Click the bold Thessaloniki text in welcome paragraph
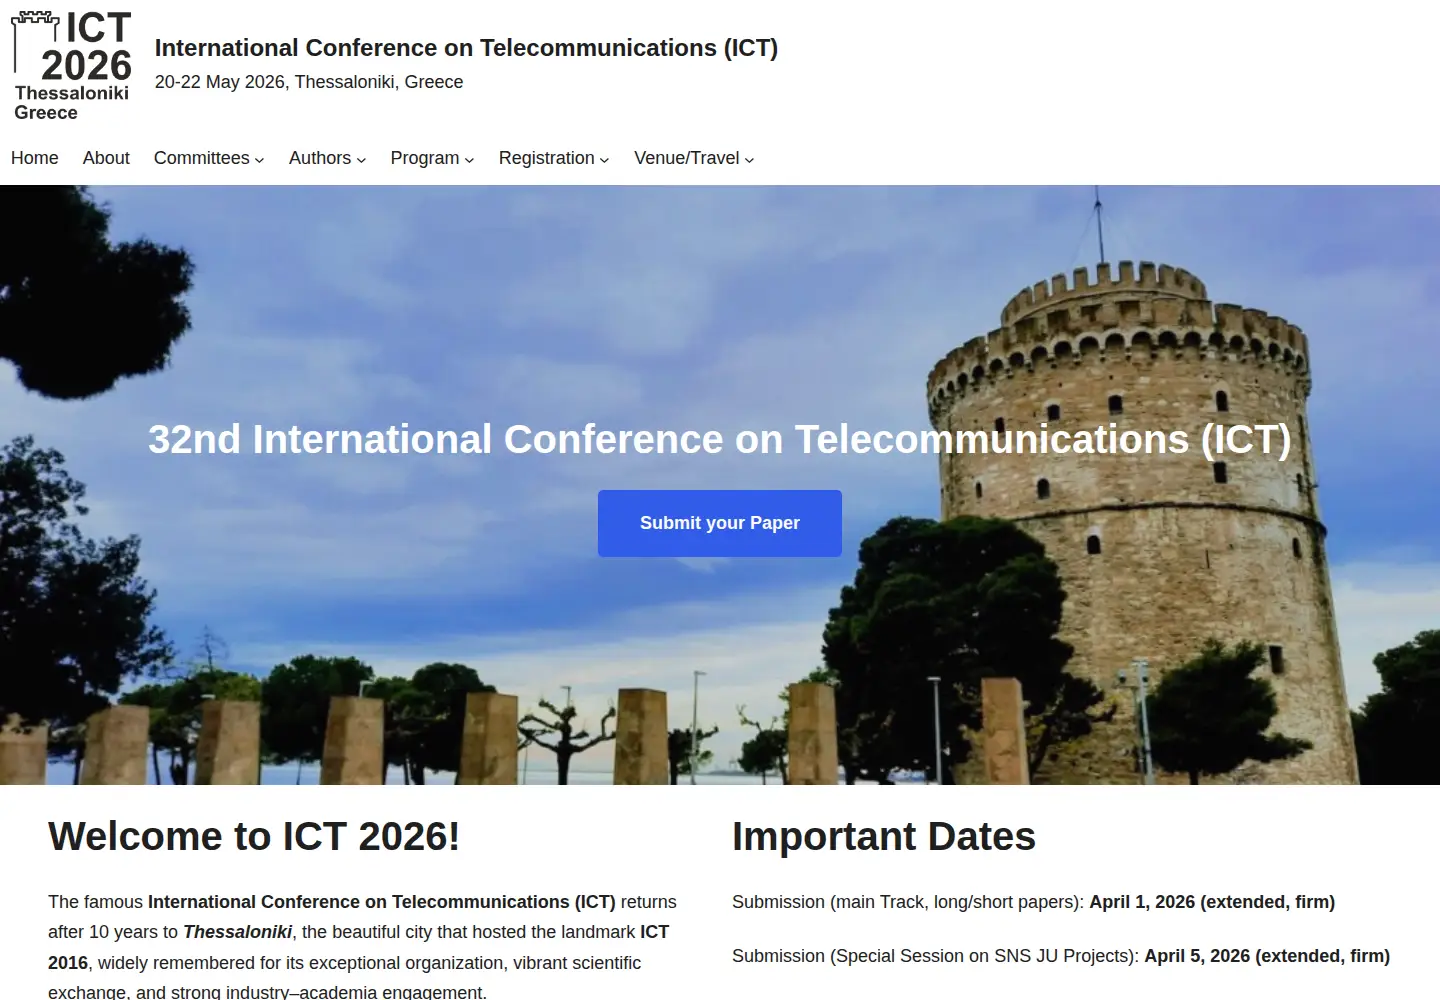This screenshot has width=1440, height=1000. pos(238,932)
